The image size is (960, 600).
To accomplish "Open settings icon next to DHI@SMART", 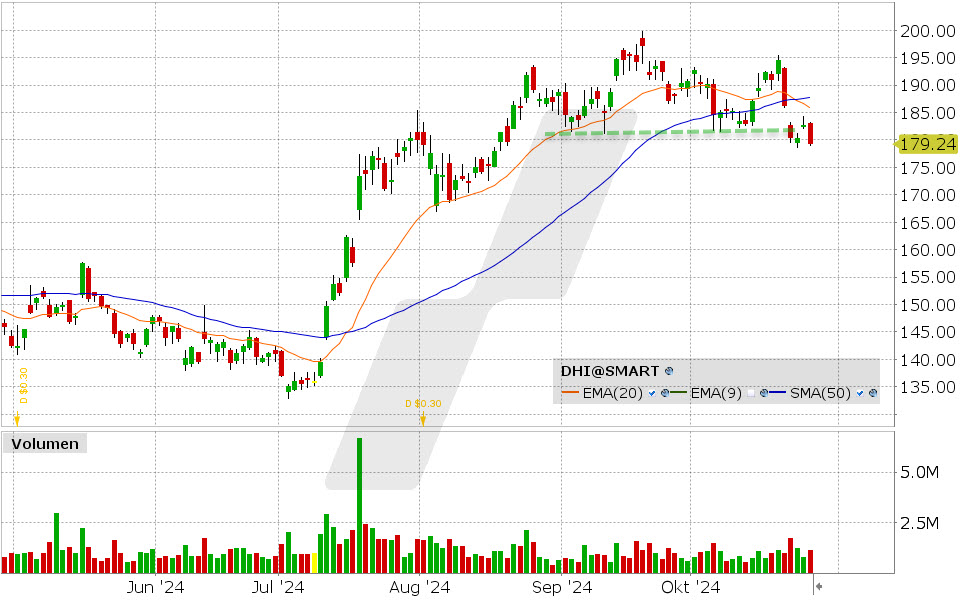I will point(669,371).
